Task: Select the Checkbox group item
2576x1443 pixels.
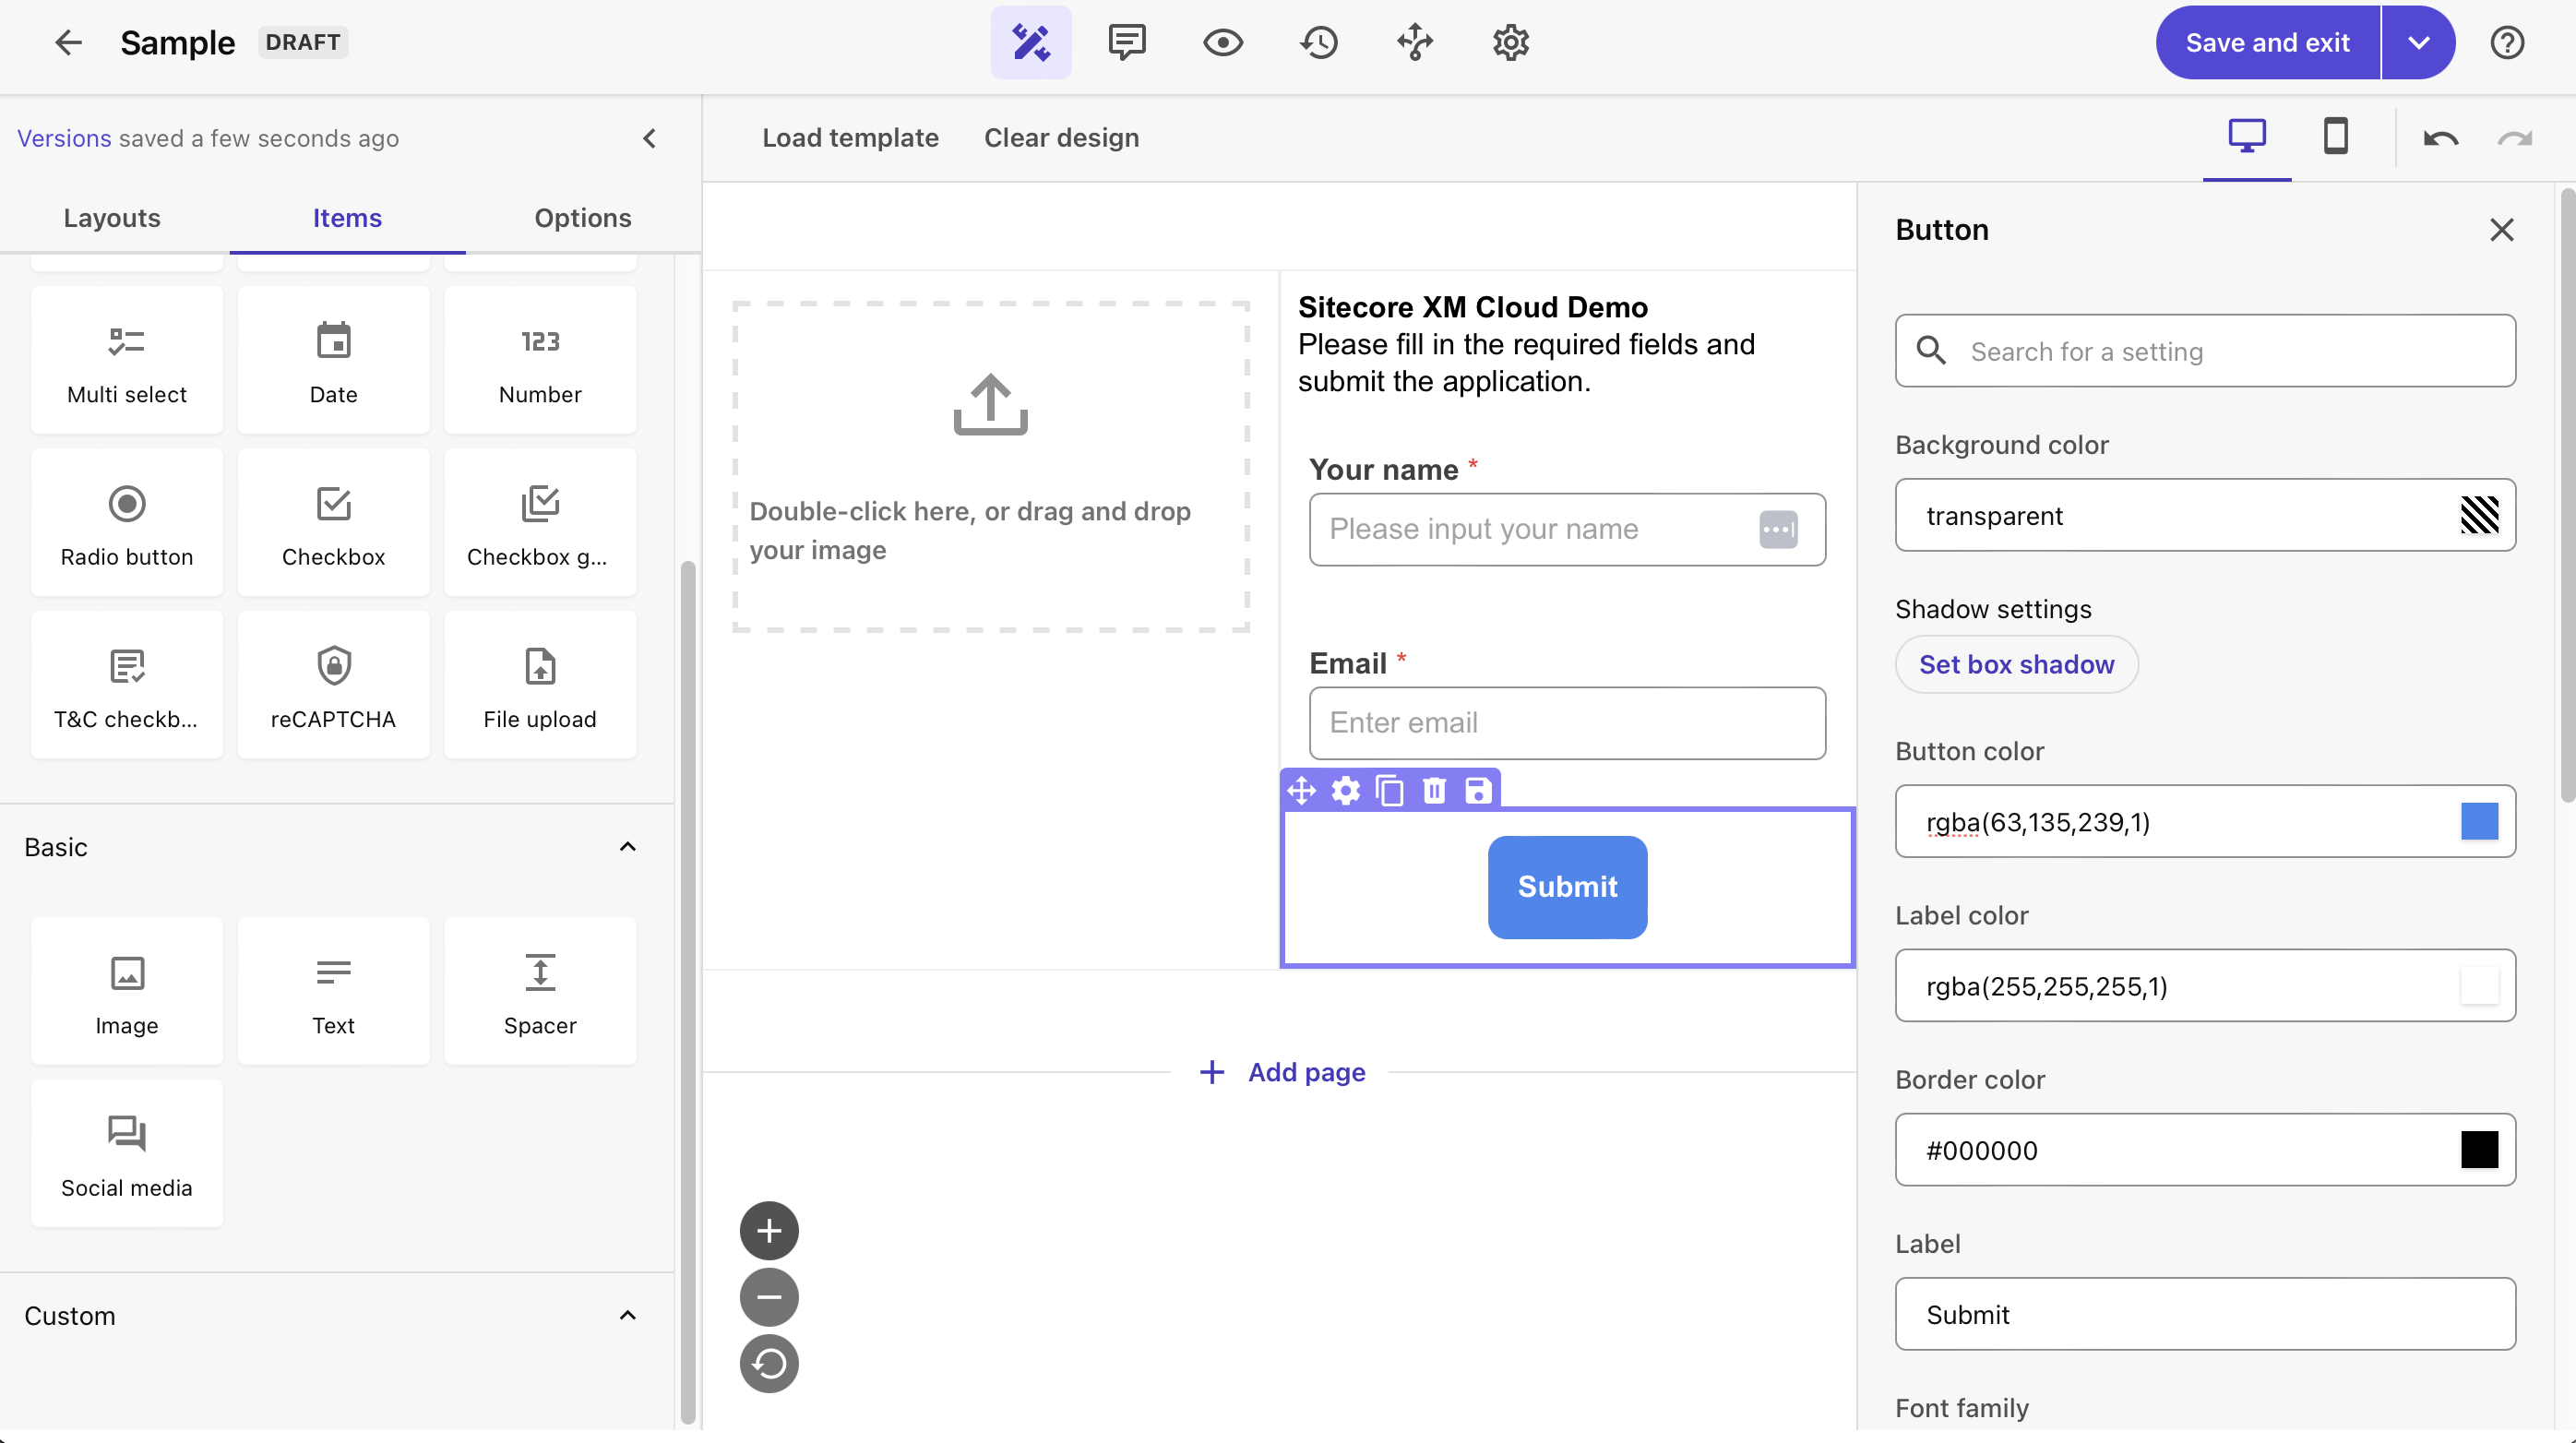Action: [540, 522]
